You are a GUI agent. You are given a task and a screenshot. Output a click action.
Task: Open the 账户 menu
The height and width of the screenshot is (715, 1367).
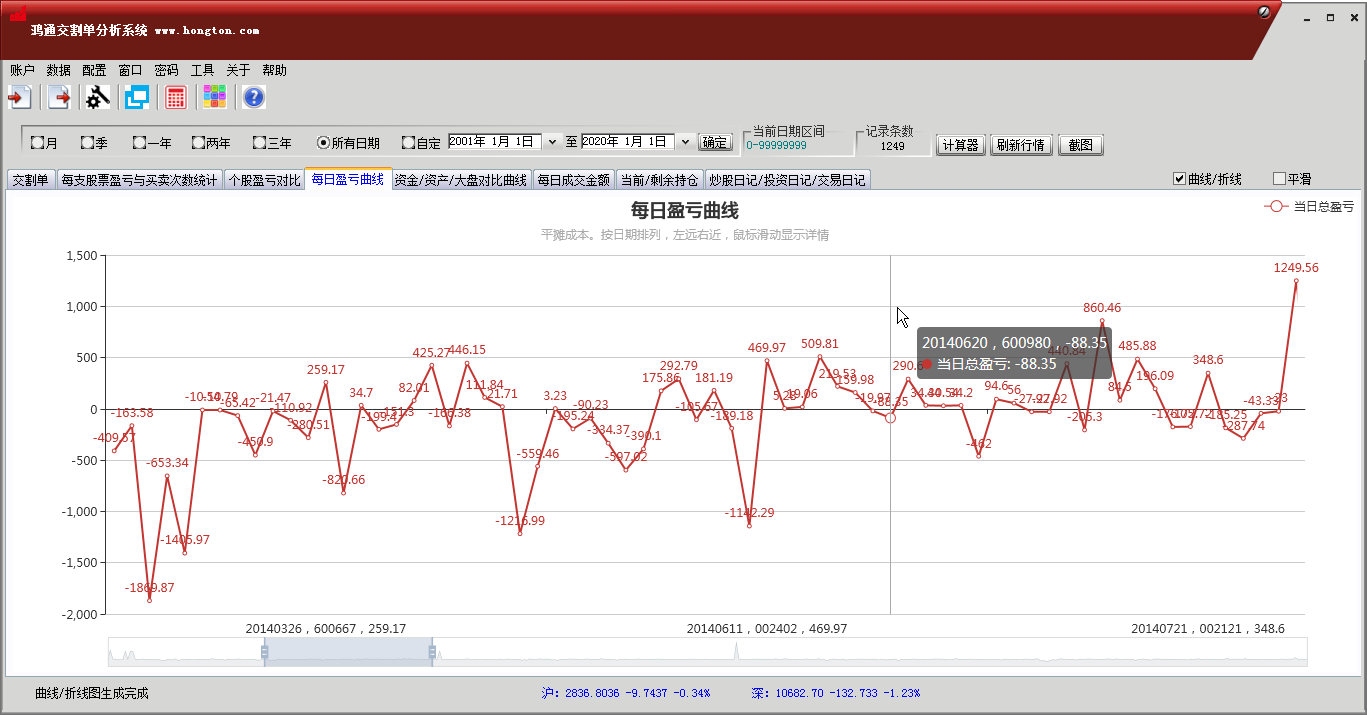[x=22, y=70]
